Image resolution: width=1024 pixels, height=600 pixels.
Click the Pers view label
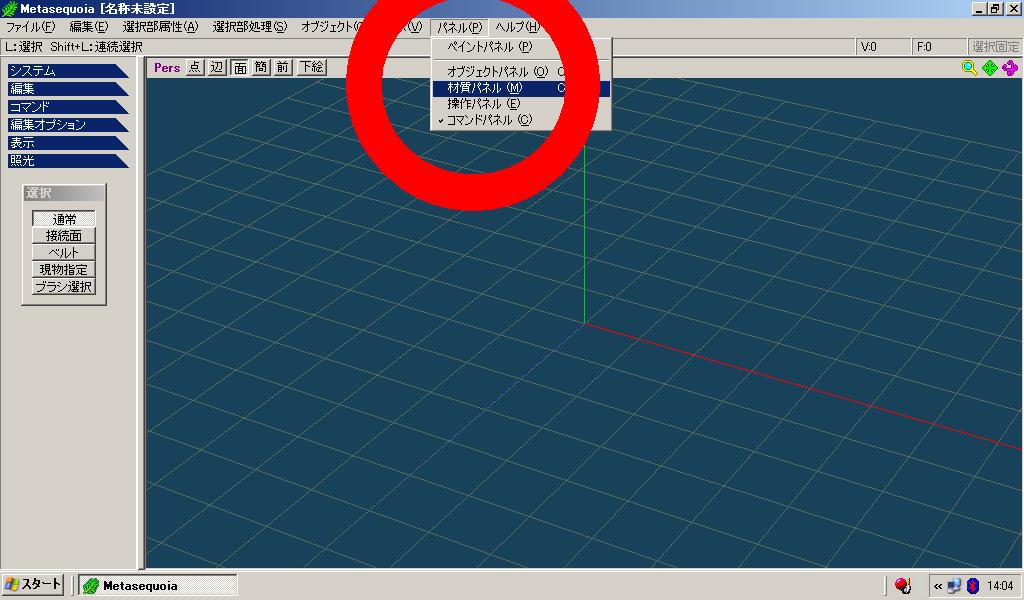[167, 67]
